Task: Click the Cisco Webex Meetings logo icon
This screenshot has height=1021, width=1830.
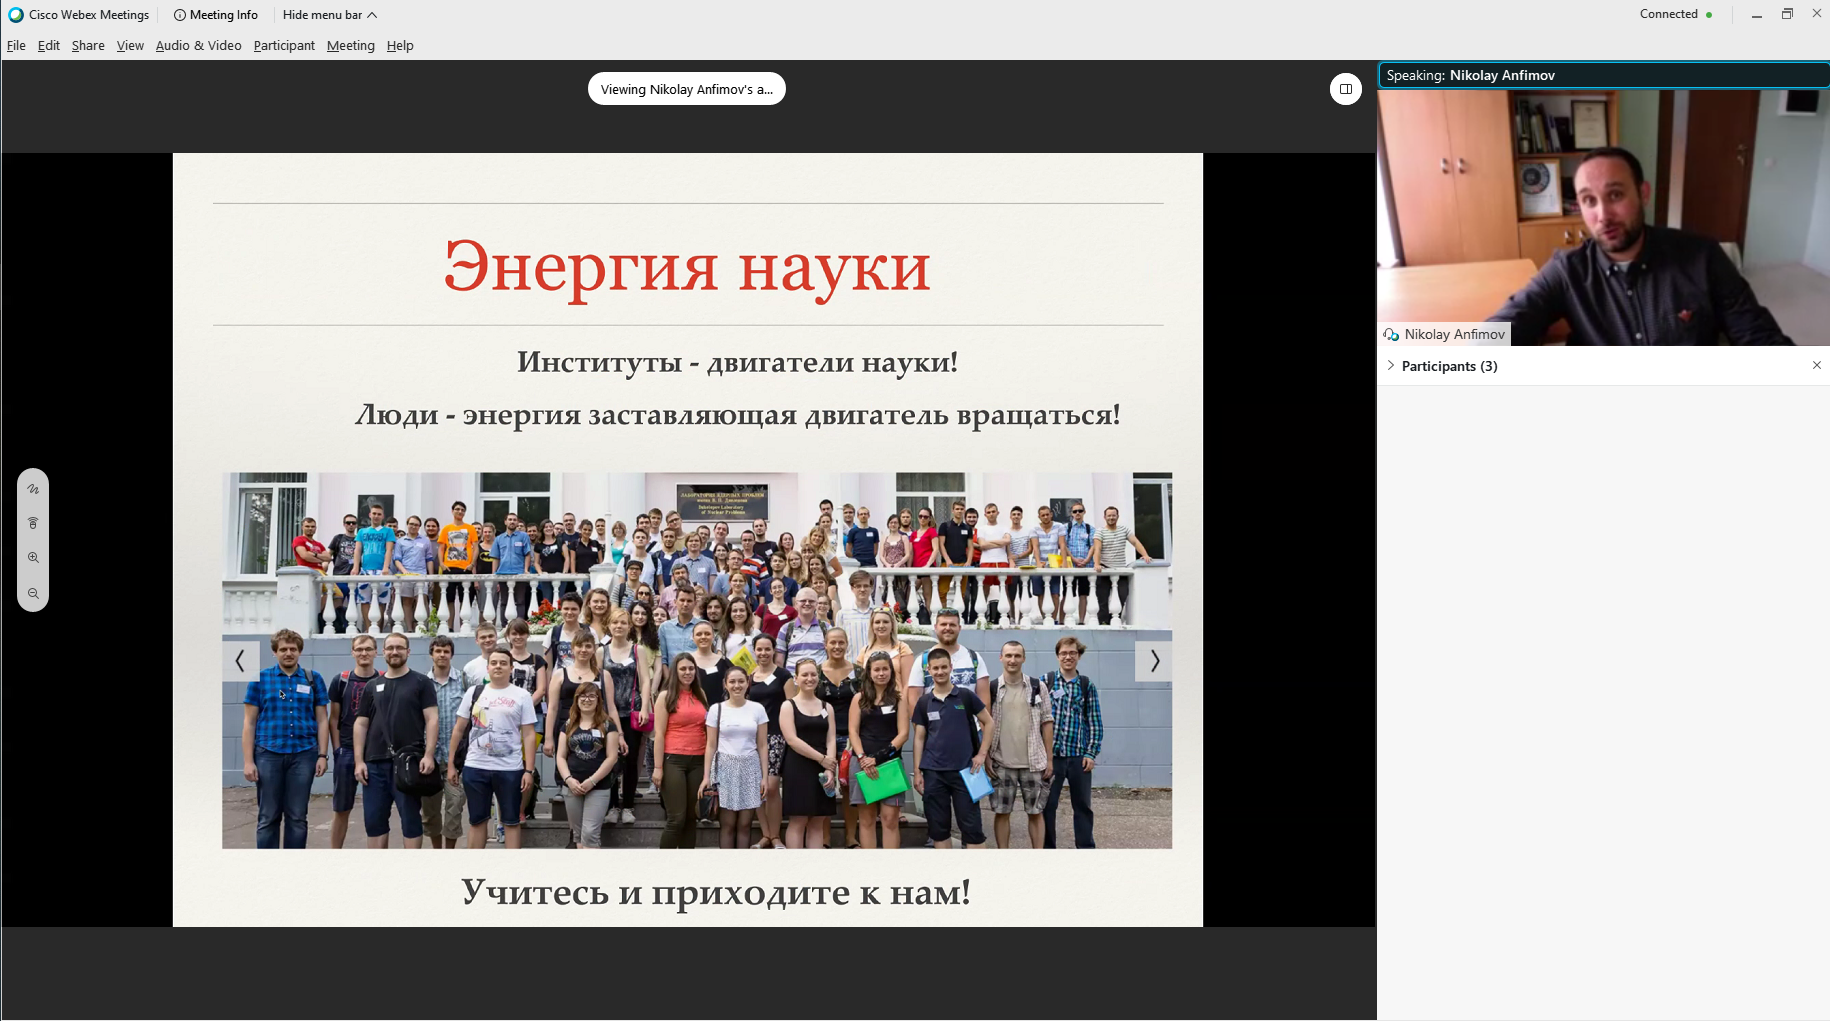Action: 16,15
